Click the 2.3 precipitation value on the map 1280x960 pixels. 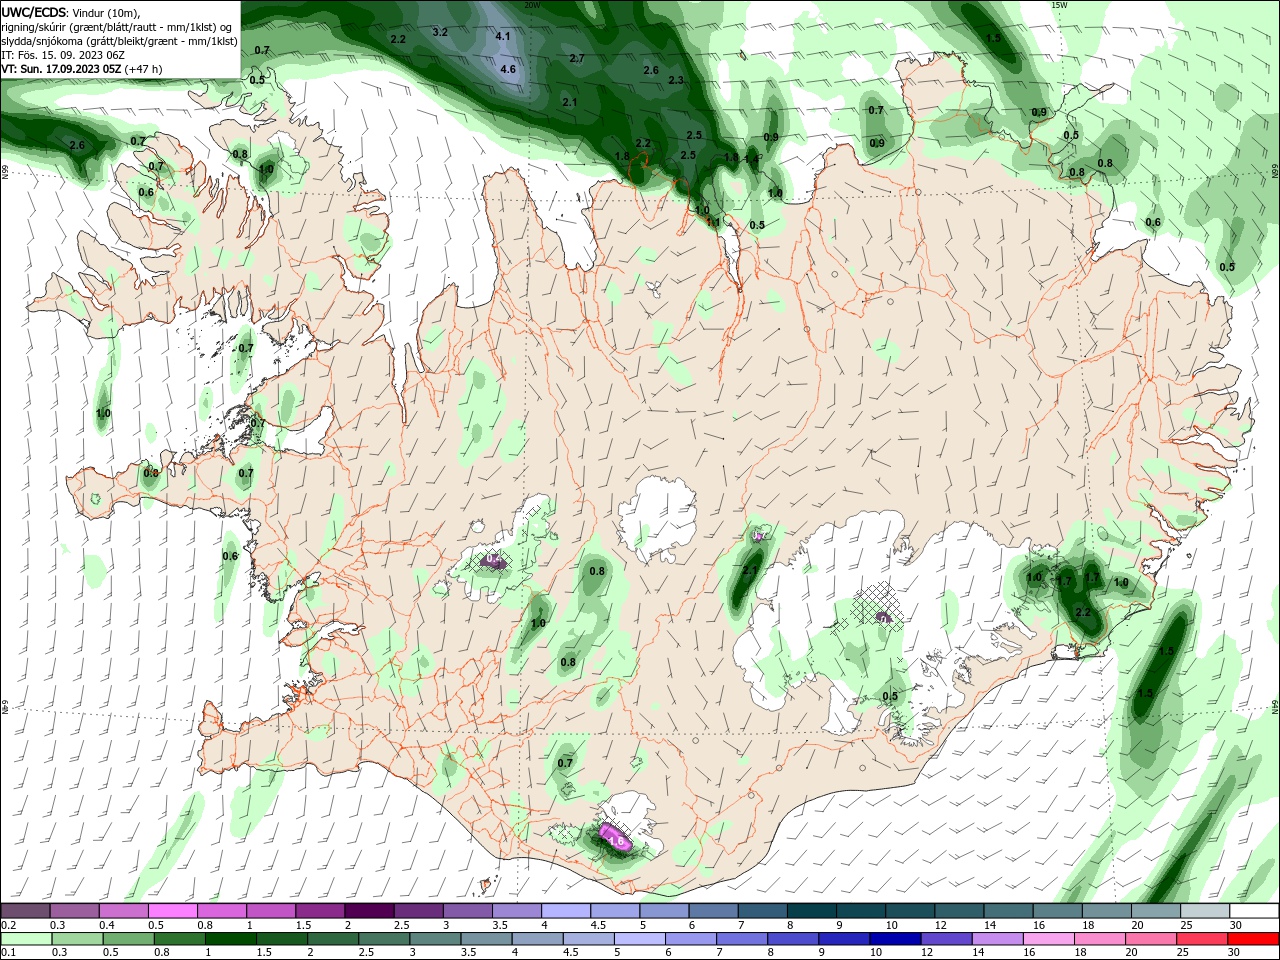pos(676,80)
